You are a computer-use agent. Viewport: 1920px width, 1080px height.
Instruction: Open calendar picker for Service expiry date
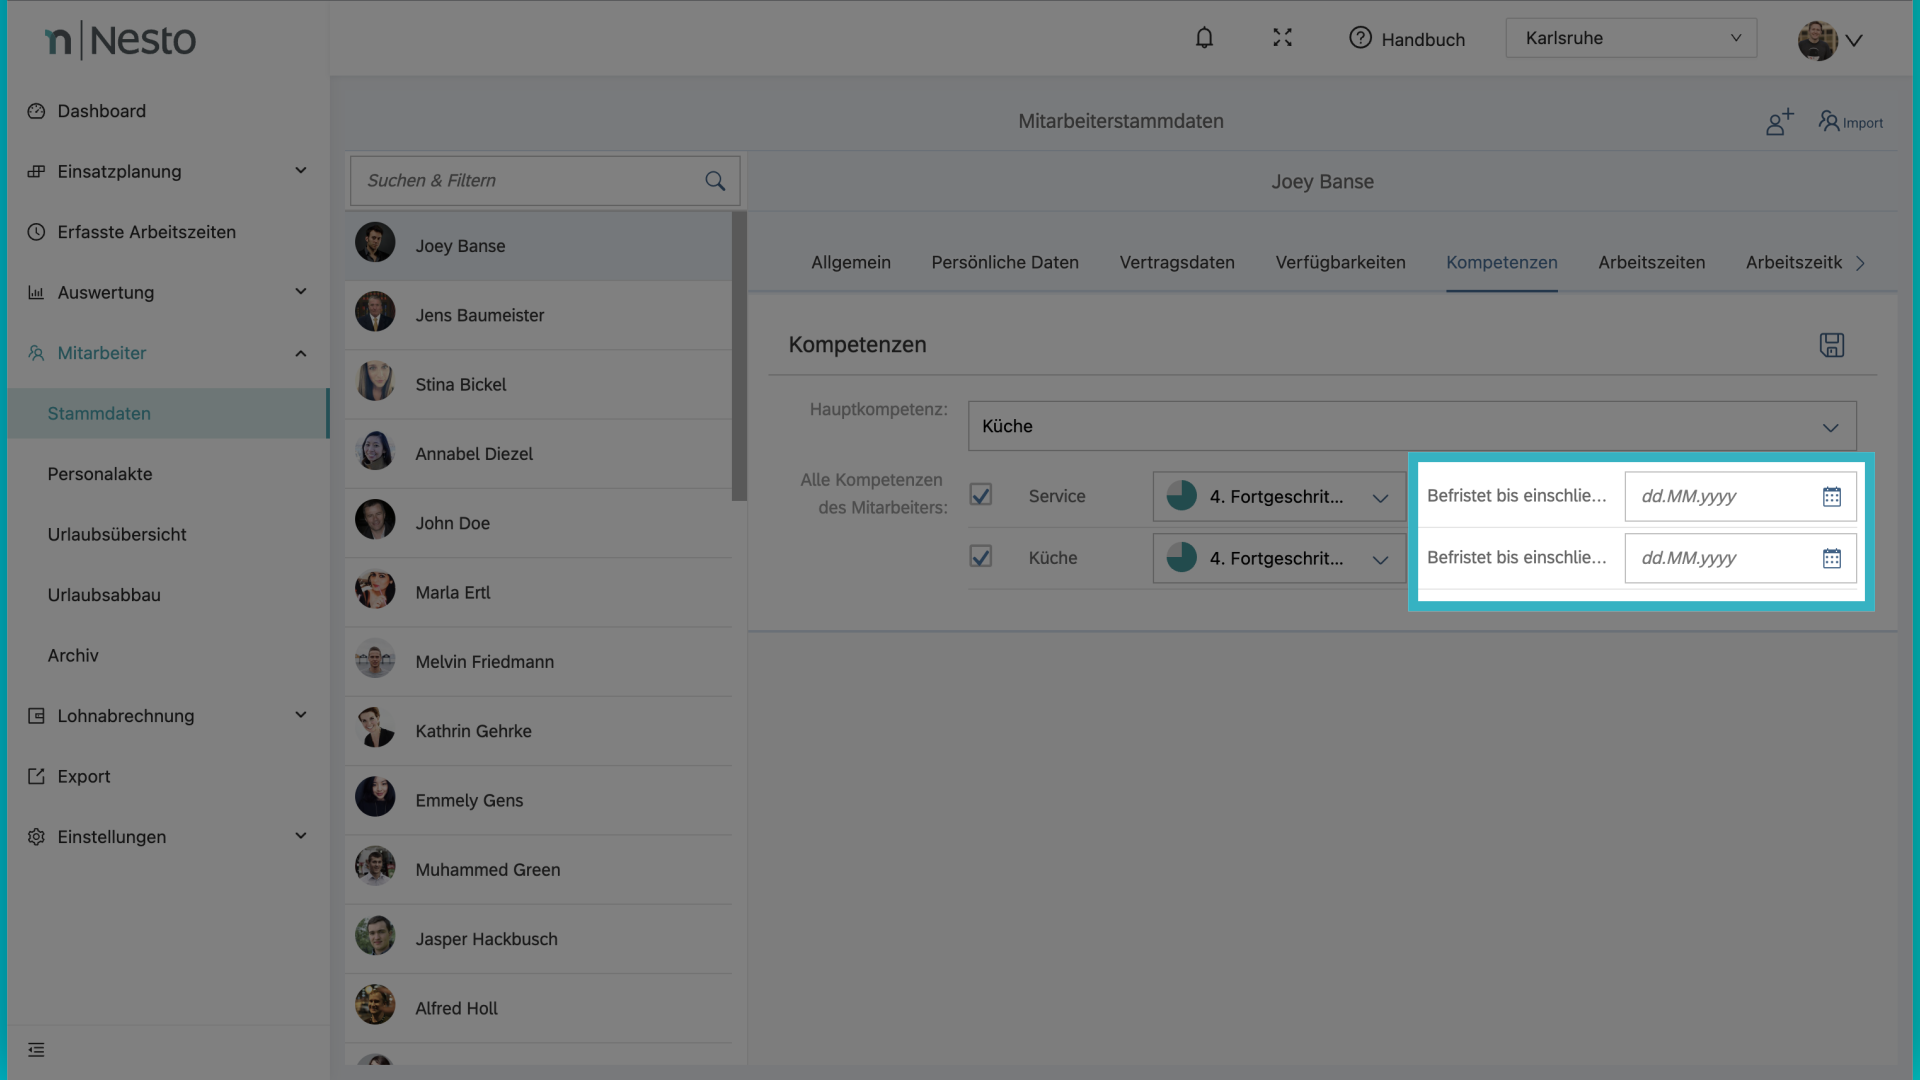point(1831,497)
